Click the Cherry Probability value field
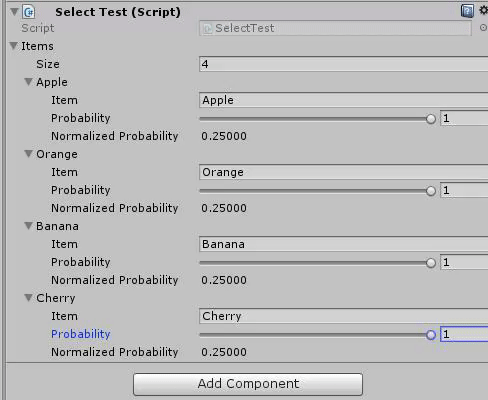Image resolution: width=488 pixels, height=400 pixels. pos(464,334)
